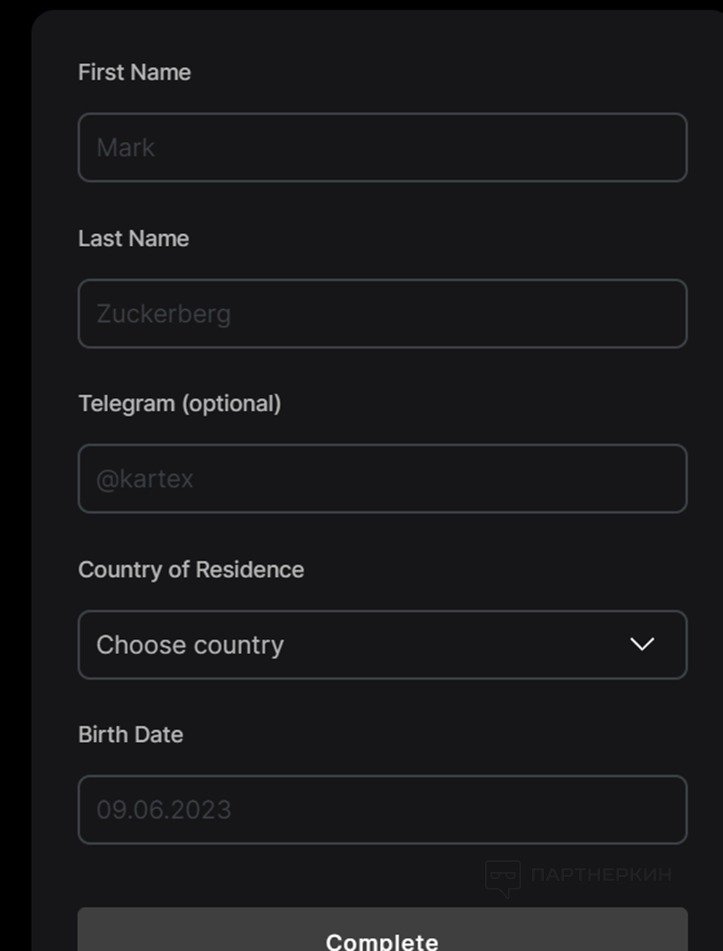The height and width of the screenshot is (951, 723).
Task: Click the First Name input field
Action: pyautogui.click(x=382, y=147)
